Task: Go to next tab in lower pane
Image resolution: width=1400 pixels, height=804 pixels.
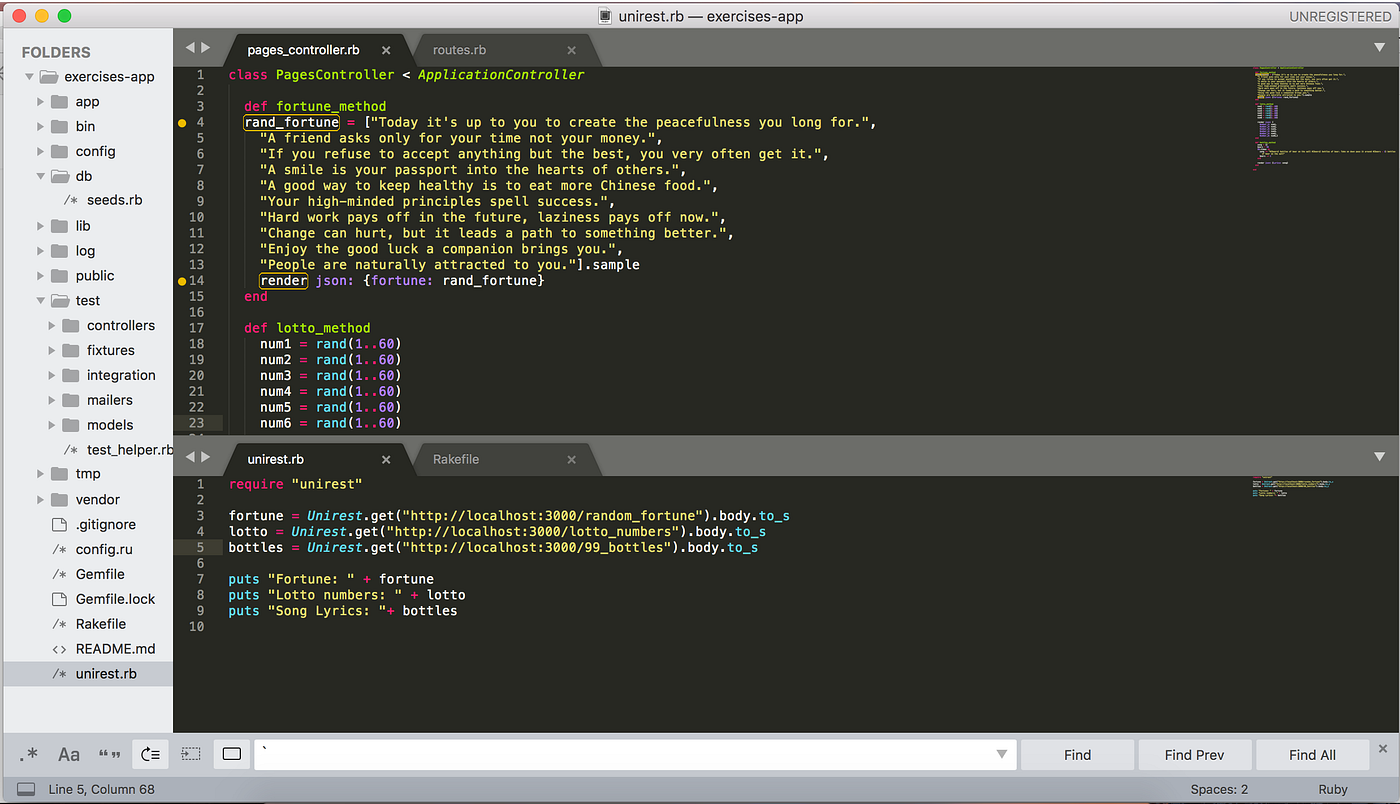Action: (x=206, y=457)
